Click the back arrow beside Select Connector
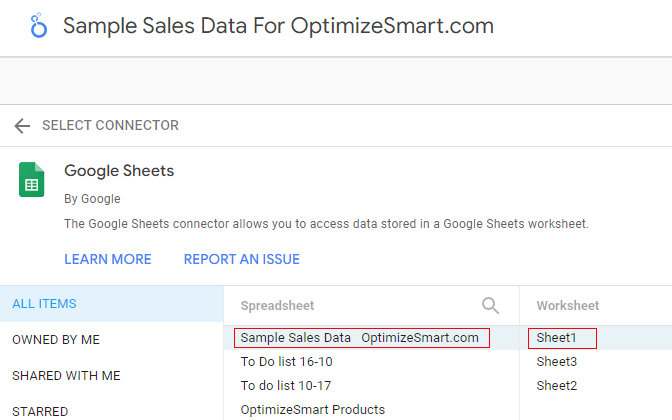This screenshot has height=420, width=672. pos(22,126)
